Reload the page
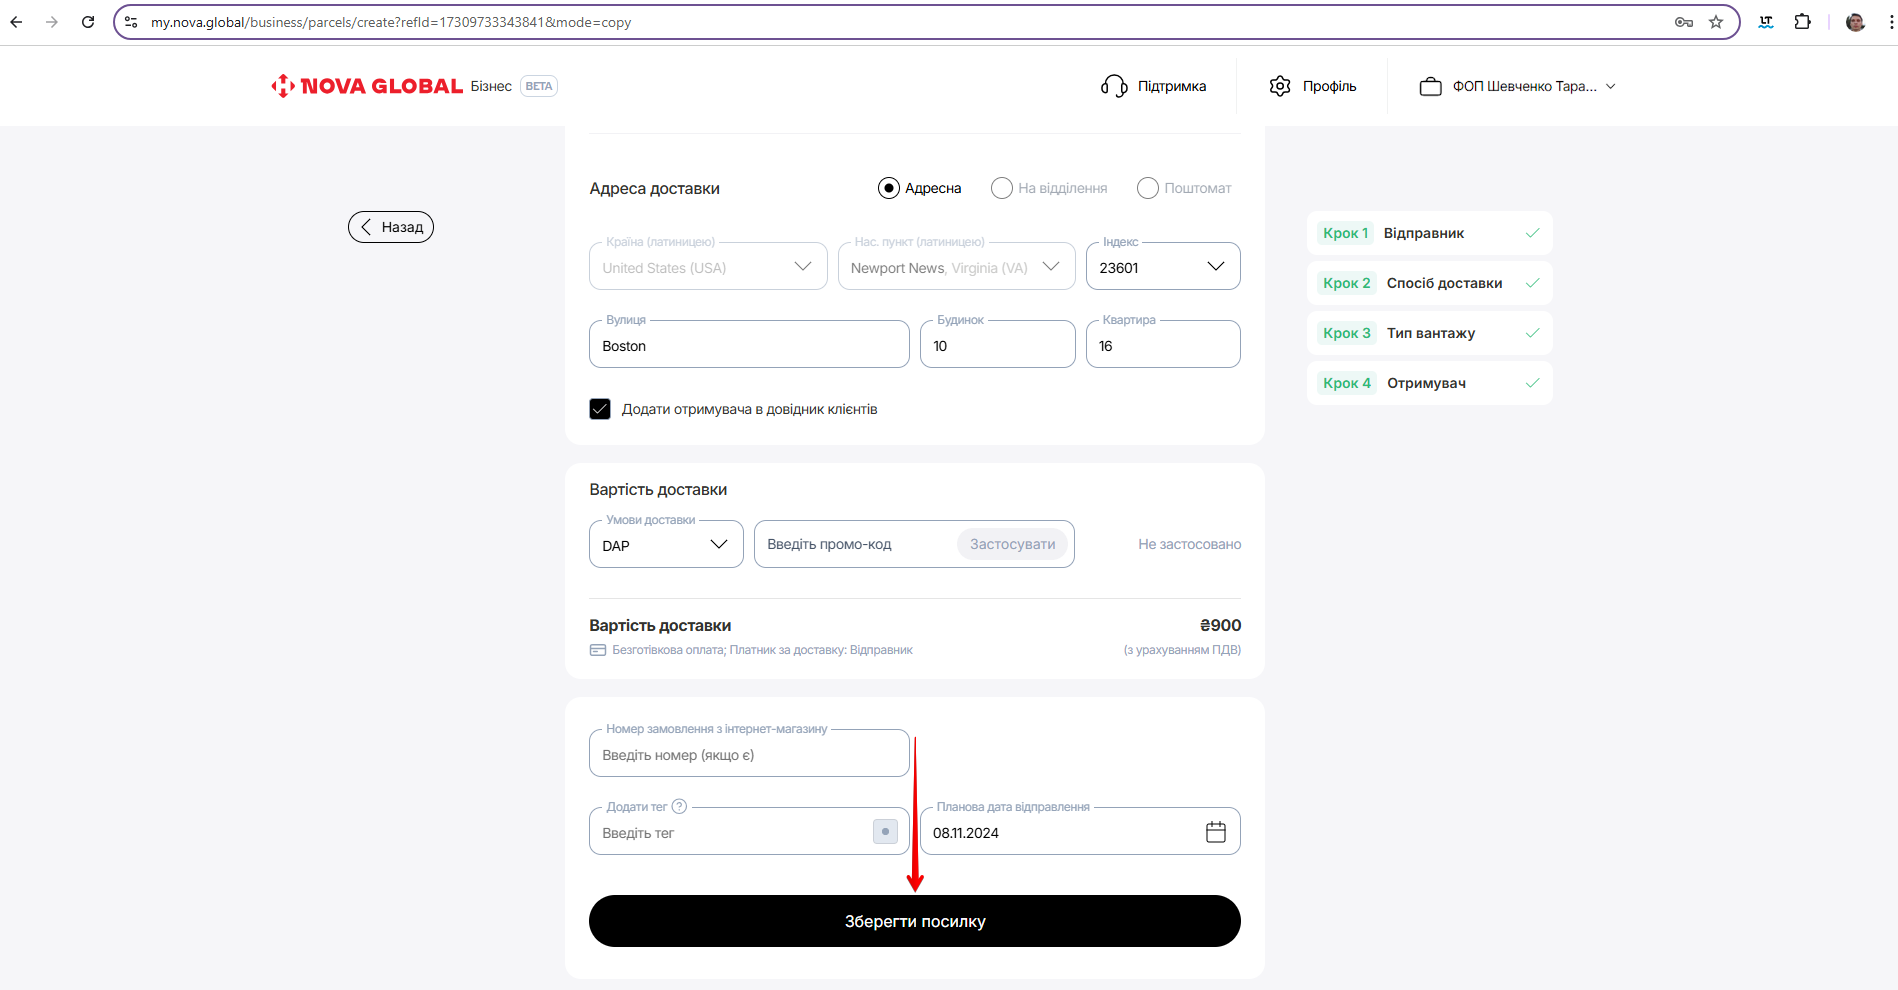Viewport: 1898px width, 990px height. (x=88, y=22)
